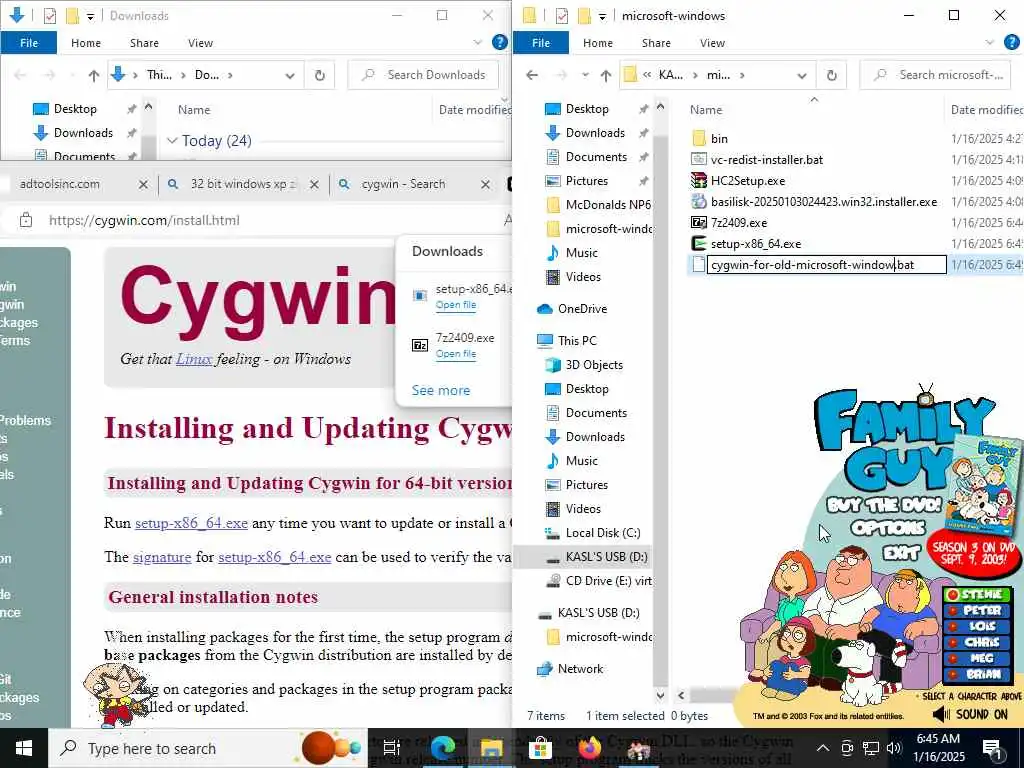Show hidden system tray icons
The image size is (1024, 768).
coord(823,748)
